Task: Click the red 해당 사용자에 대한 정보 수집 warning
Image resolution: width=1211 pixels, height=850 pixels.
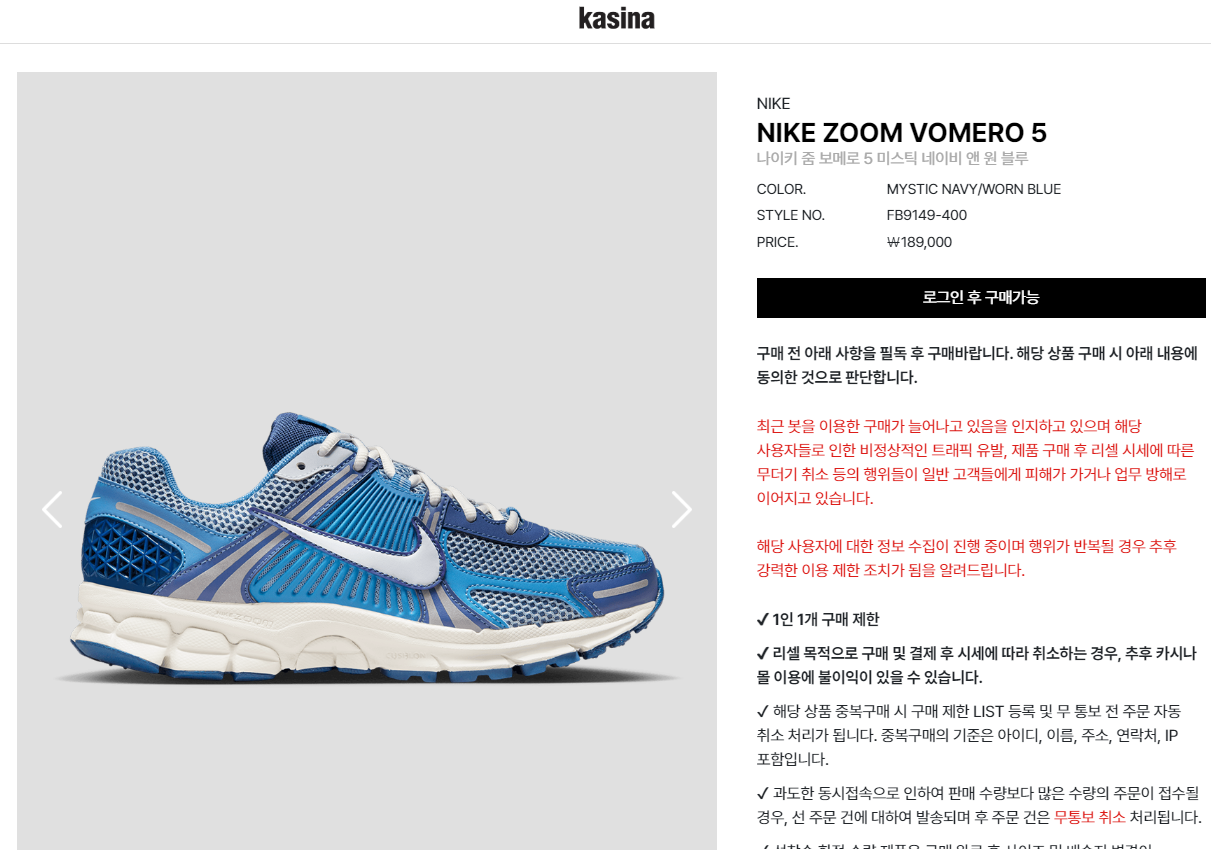Action: 967,558
